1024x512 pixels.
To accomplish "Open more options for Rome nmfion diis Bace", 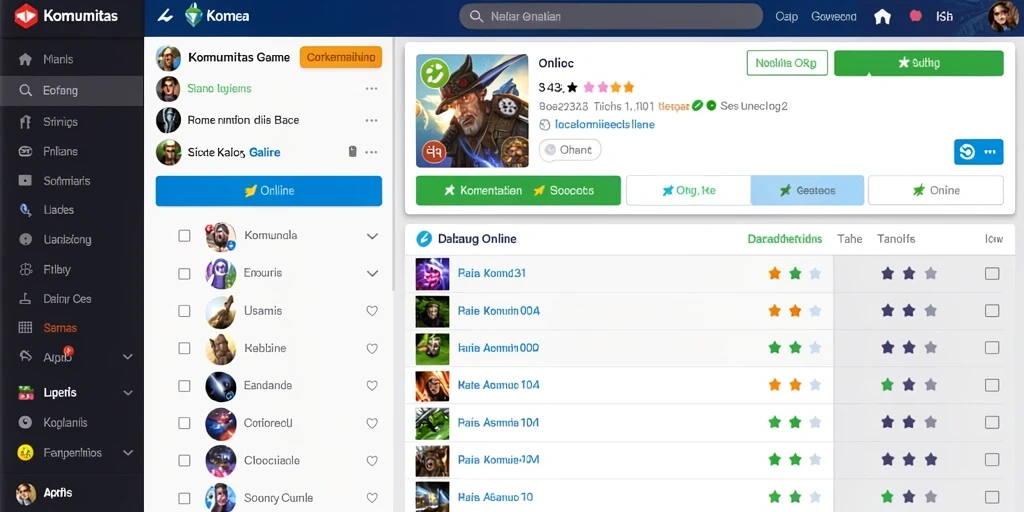I will click(x=372, y=120).
